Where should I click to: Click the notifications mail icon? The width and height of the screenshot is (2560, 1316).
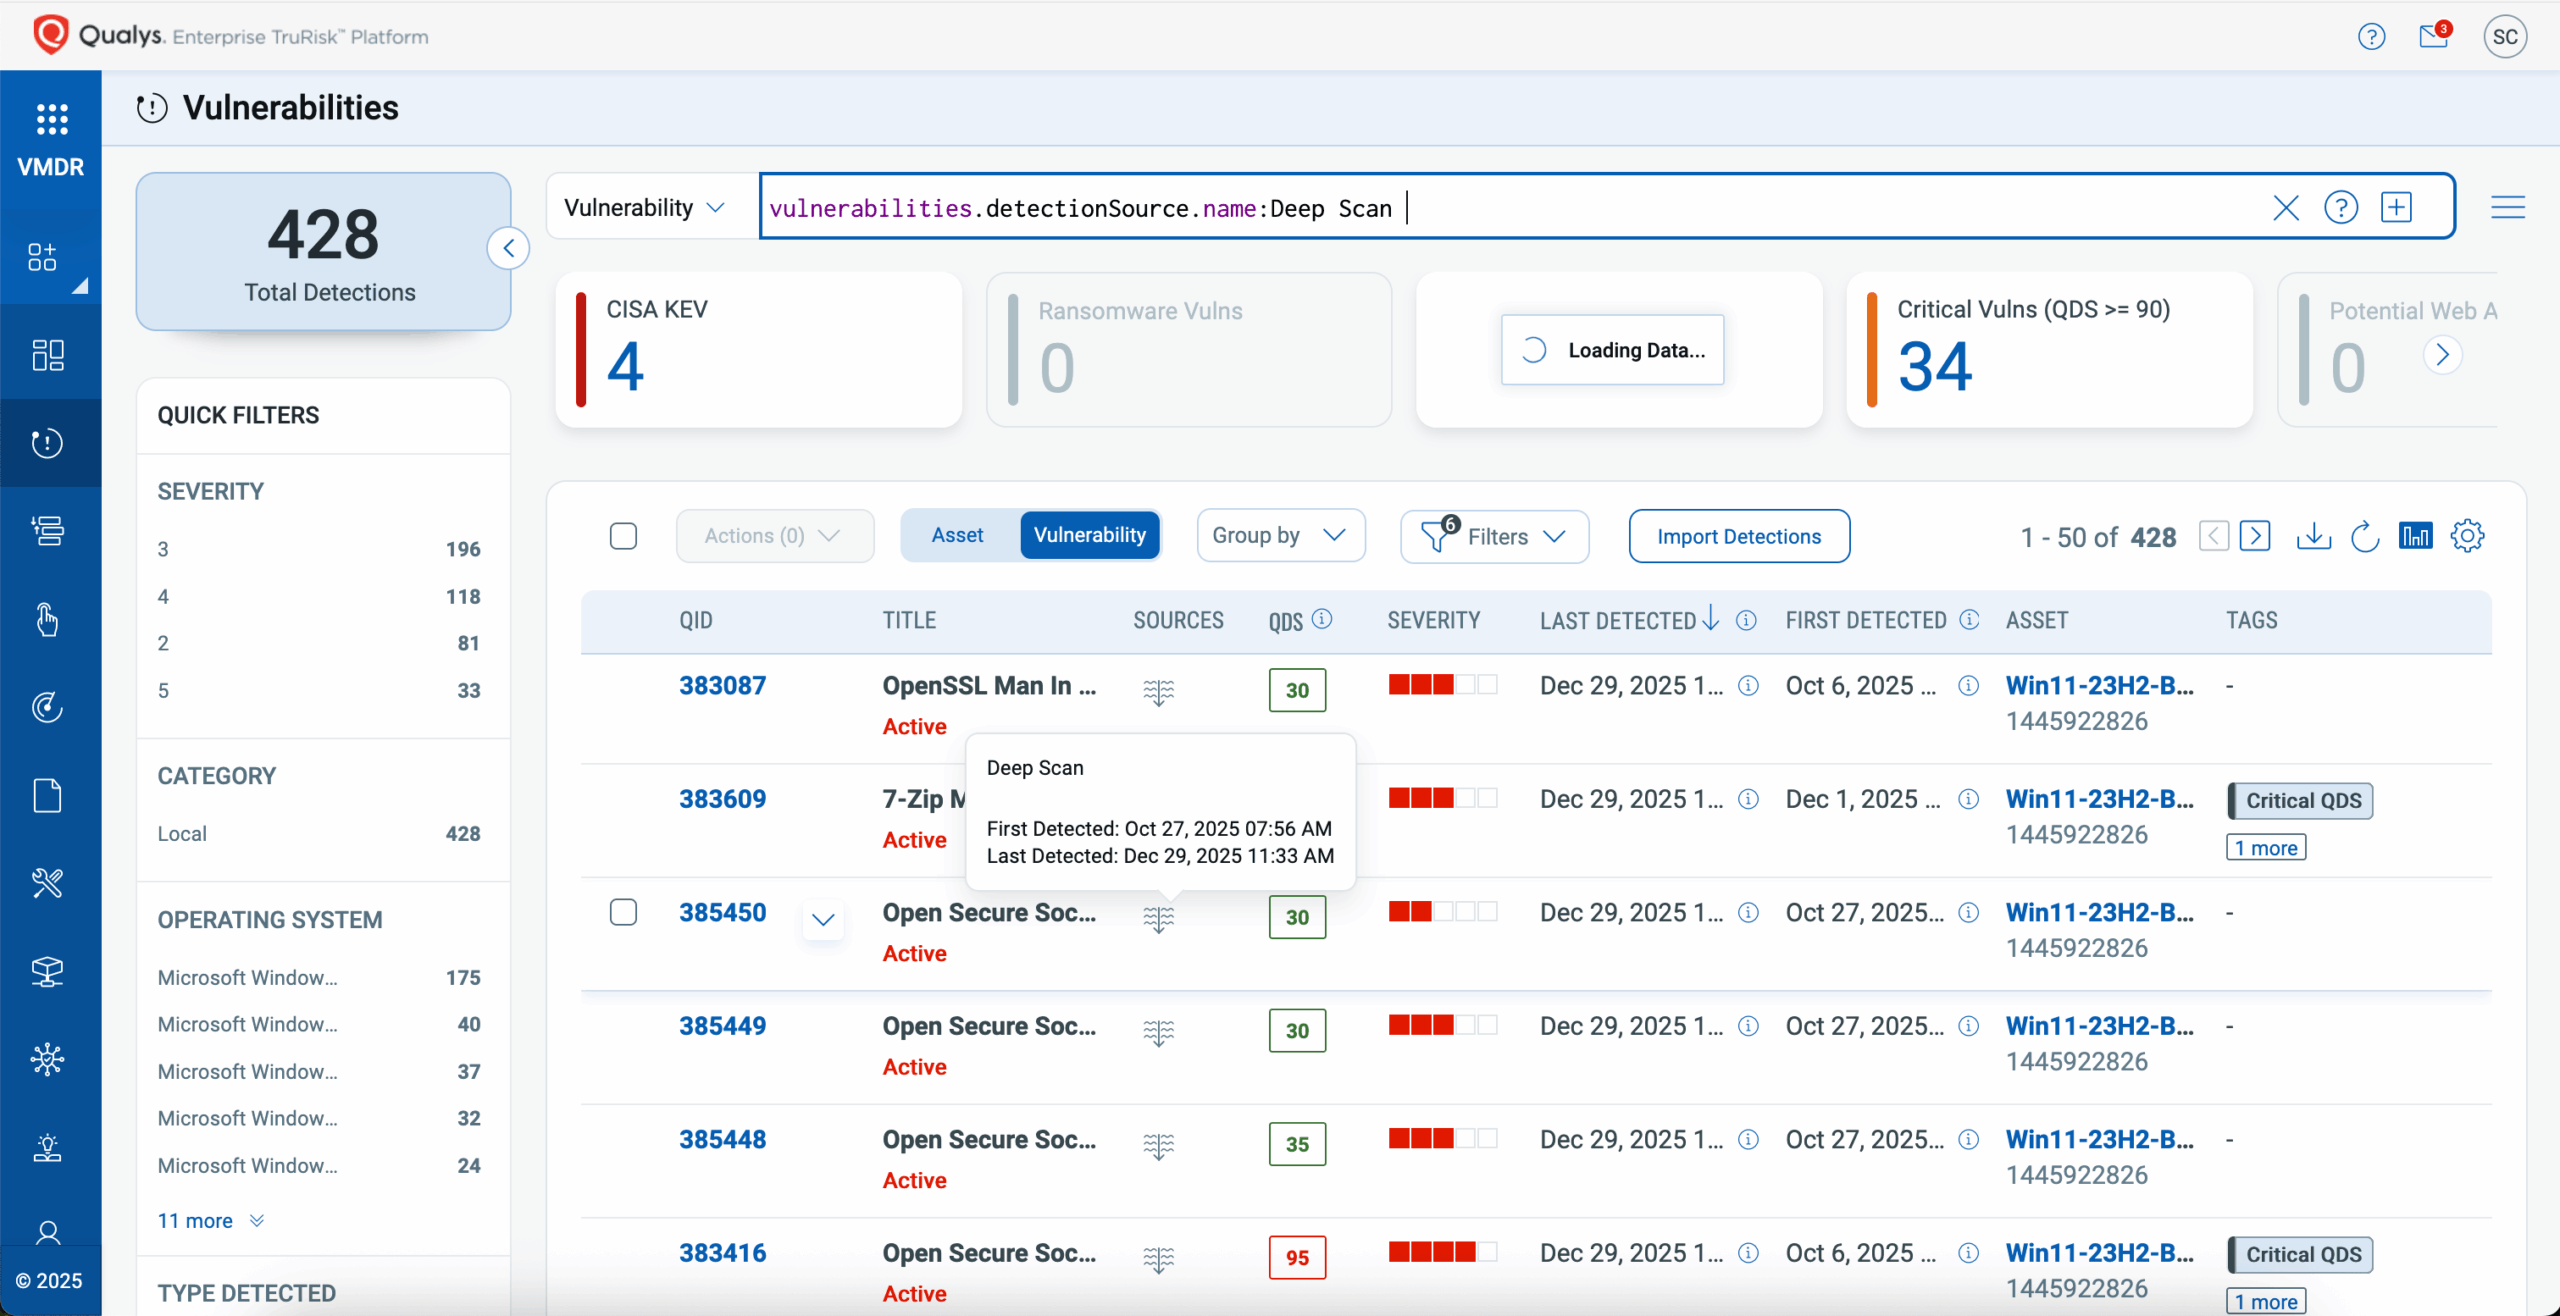pyautogui.click(x=2433, y=37)
